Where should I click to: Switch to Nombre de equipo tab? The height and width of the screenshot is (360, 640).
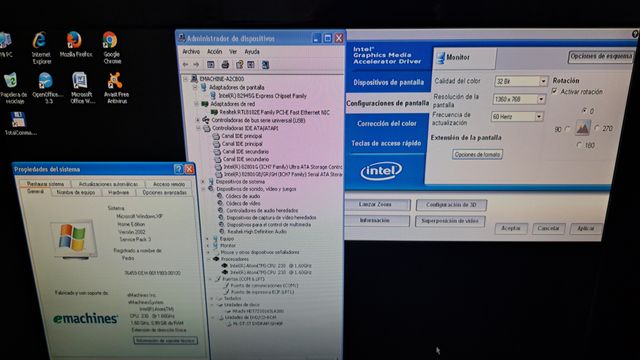(76, 192)
